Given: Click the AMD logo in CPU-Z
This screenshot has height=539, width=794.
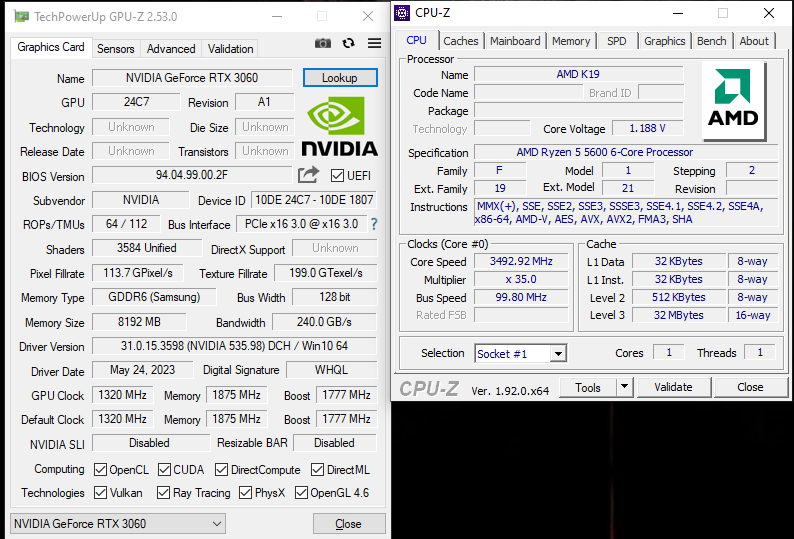Looking at the screenshot, I should click(x=733, y=101).
